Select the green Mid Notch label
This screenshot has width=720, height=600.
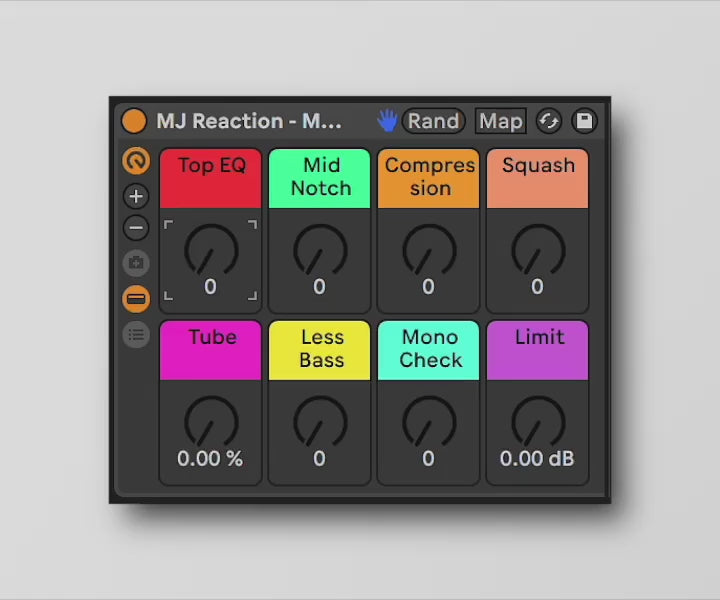320,178
